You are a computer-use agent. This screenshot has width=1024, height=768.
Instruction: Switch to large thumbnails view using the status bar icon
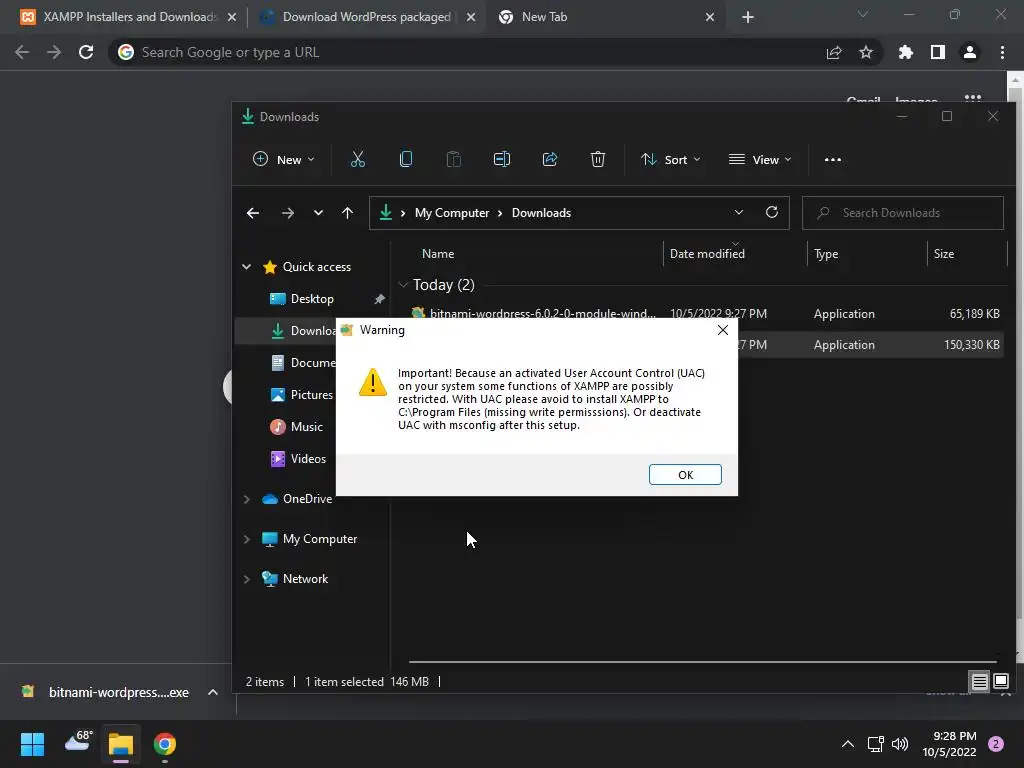[x=1000, y=682]
